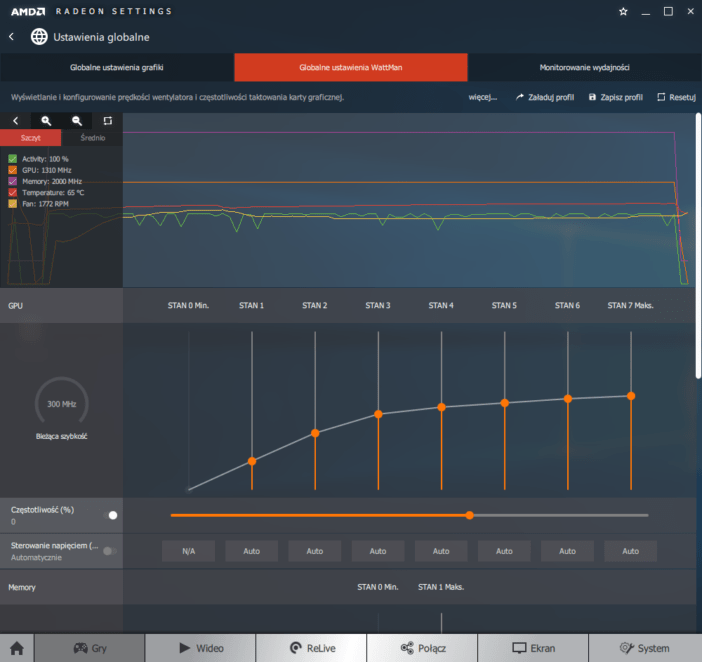This screenshot has width=702, height=662.
Task: Click the STAN 5 frequency point
Action: pyautogui.click(x=505, y=403)
